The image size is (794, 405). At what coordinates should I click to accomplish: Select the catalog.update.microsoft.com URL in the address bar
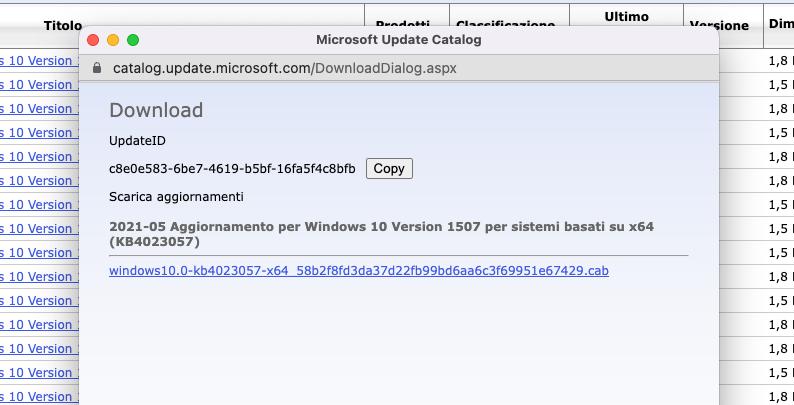(285, 68)
